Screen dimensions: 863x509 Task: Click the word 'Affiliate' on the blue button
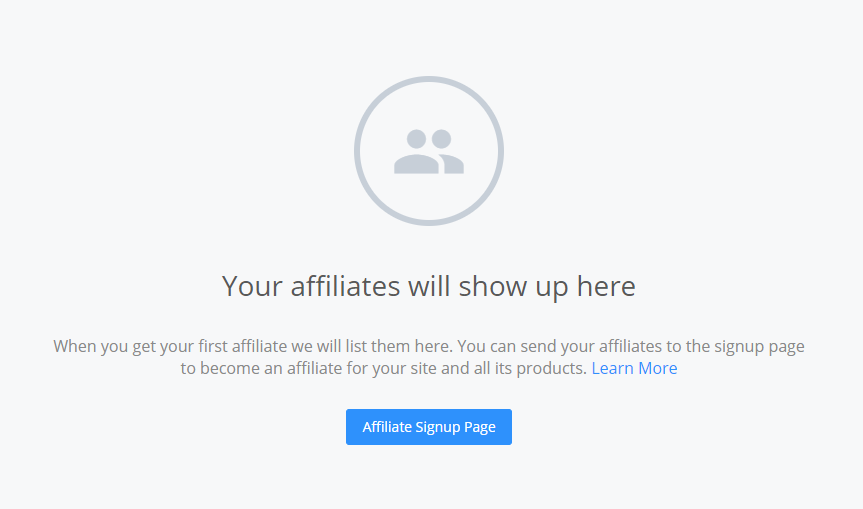pyautogui.click(x=387, y=427)
